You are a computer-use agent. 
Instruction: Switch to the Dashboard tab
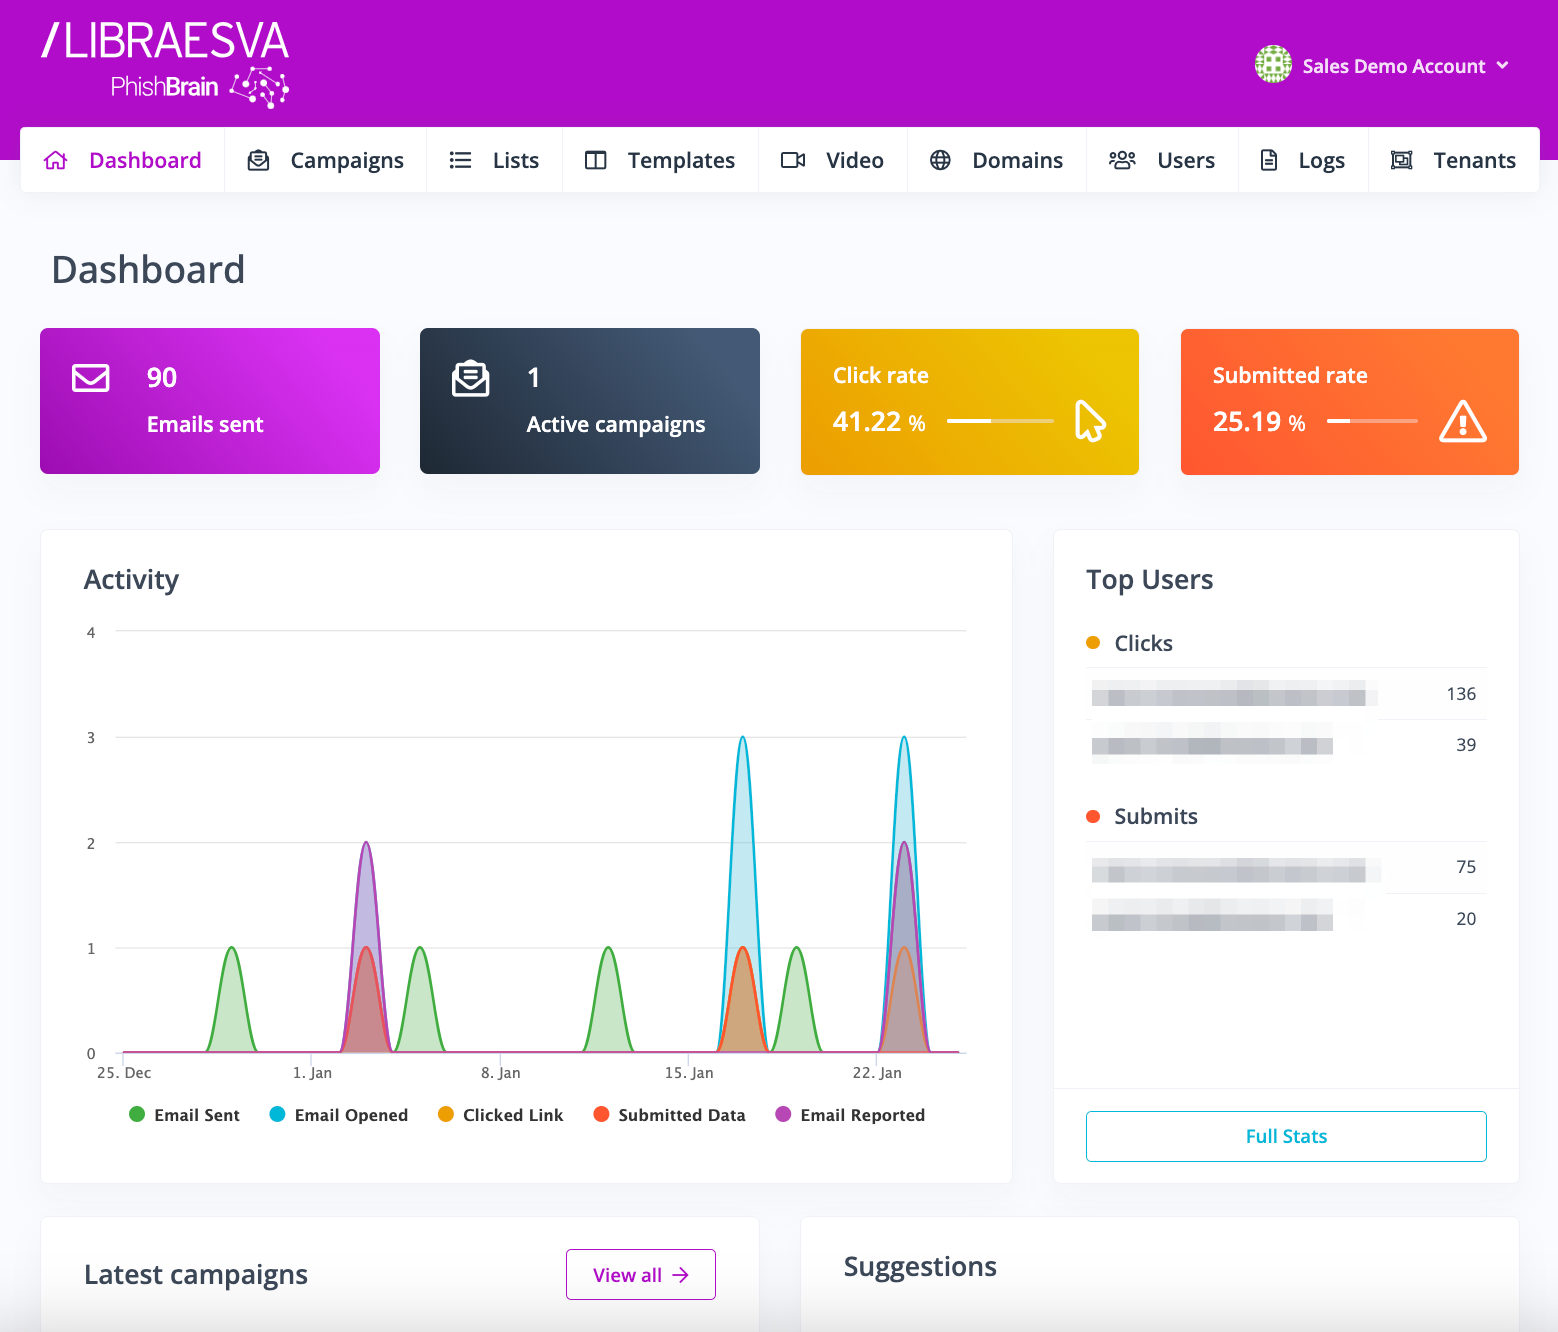coord(145,160)
